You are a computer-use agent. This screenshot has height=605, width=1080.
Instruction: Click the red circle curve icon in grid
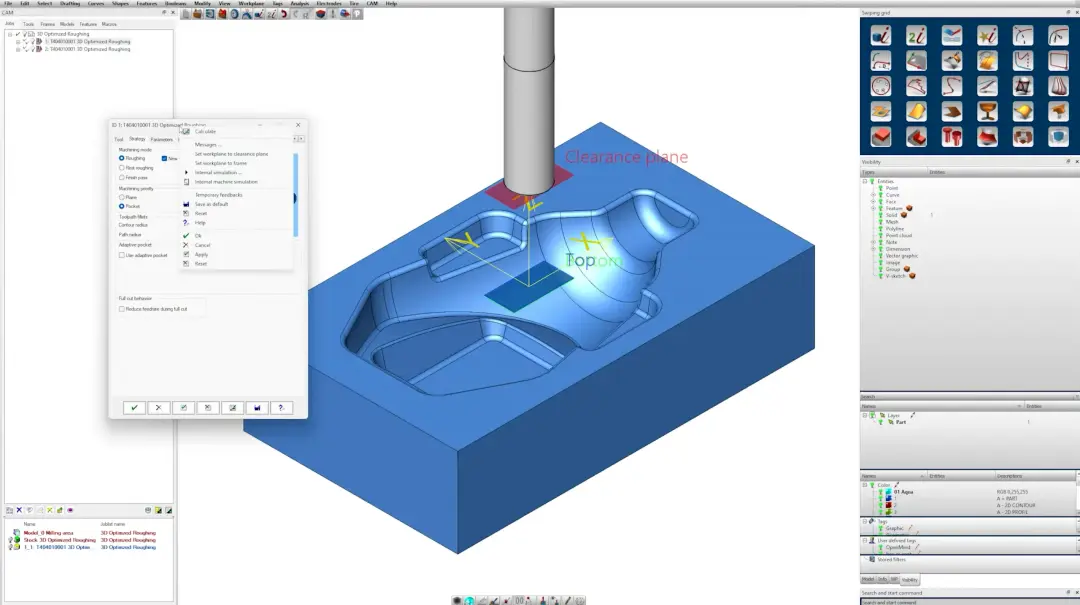tap(880, 86)
